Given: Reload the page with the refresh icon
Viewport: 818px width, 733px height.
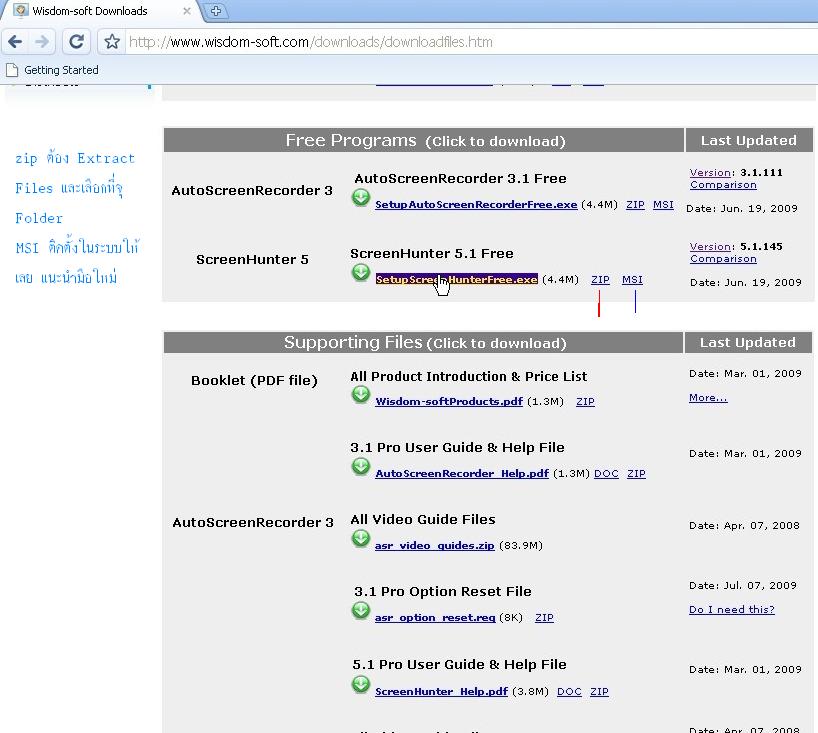Looking at the screenshot, I should [x=76, y=41].
